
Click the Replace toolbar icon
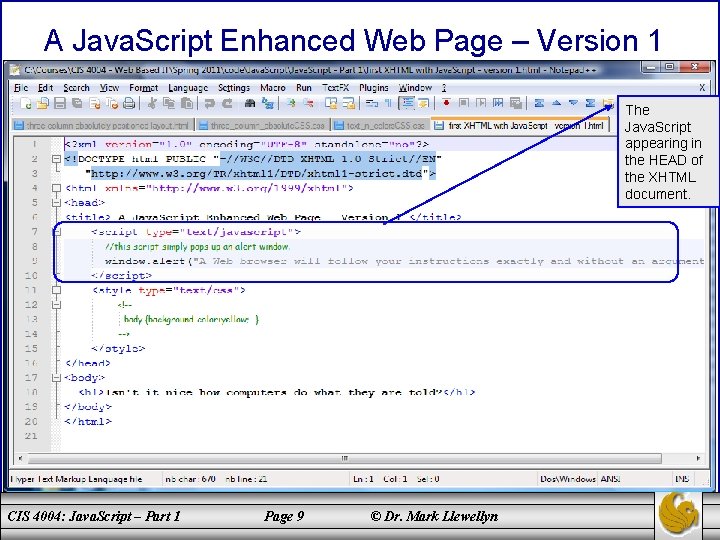[x=268, y=103]
